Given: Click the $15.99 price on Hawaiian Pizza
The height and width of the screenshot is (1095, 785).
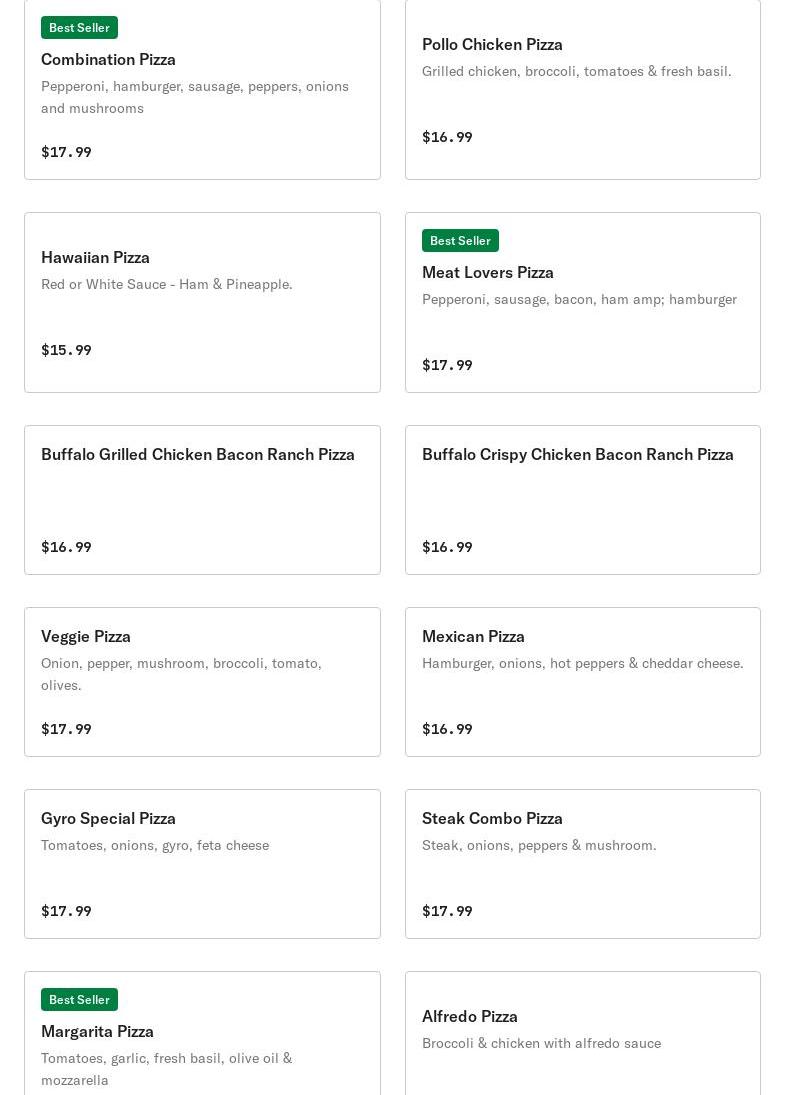Looking at the screenshot, I should coord(66,350).
